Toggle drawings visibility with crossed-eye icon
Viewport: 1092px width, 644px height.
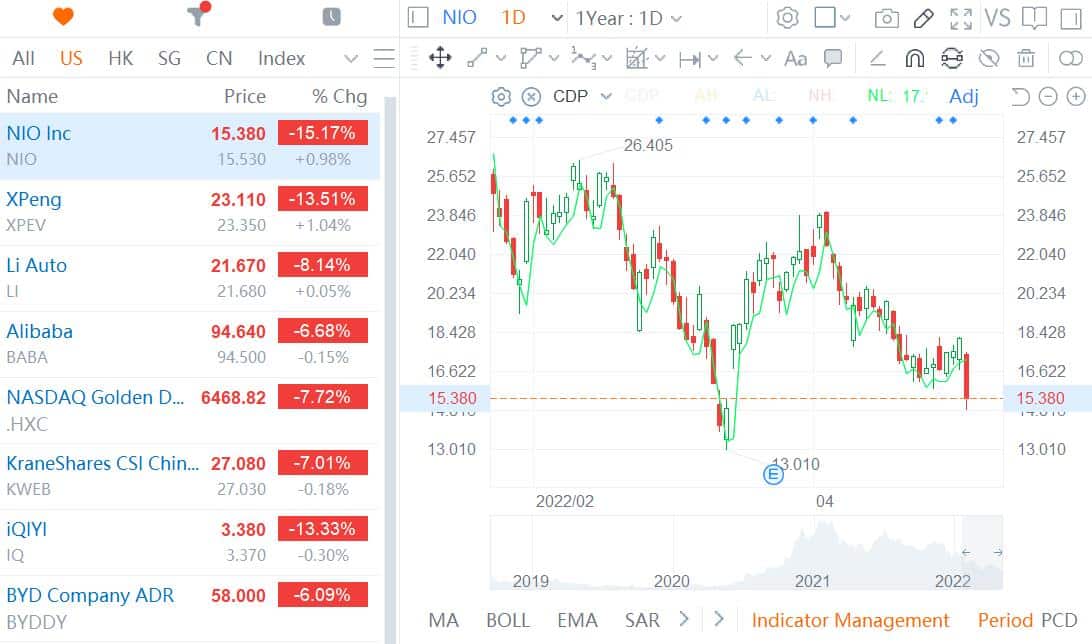989,58
